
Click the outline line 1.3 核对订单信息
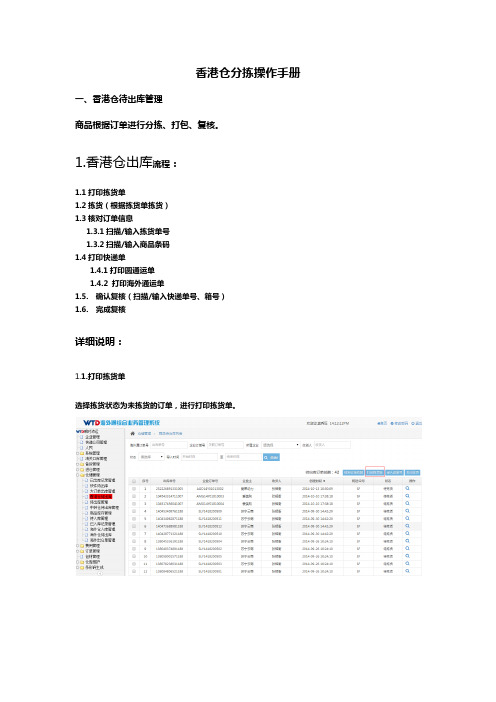click(x=104, y=218)
